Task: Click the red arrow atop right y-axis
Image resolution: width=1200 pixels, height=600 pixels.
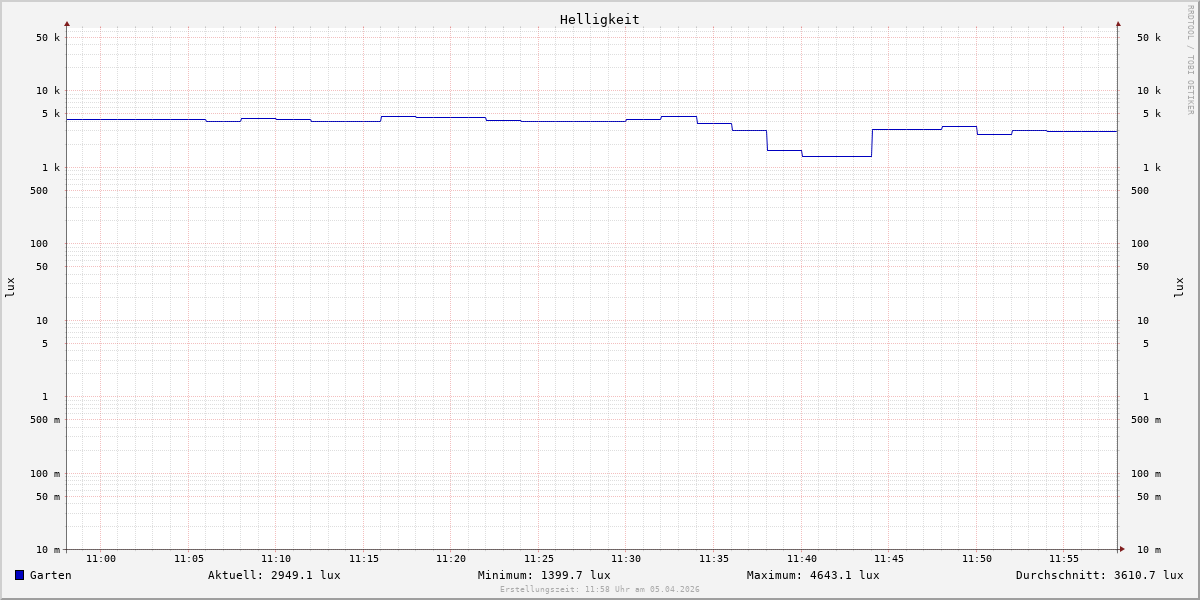Action: (1118, 24)
